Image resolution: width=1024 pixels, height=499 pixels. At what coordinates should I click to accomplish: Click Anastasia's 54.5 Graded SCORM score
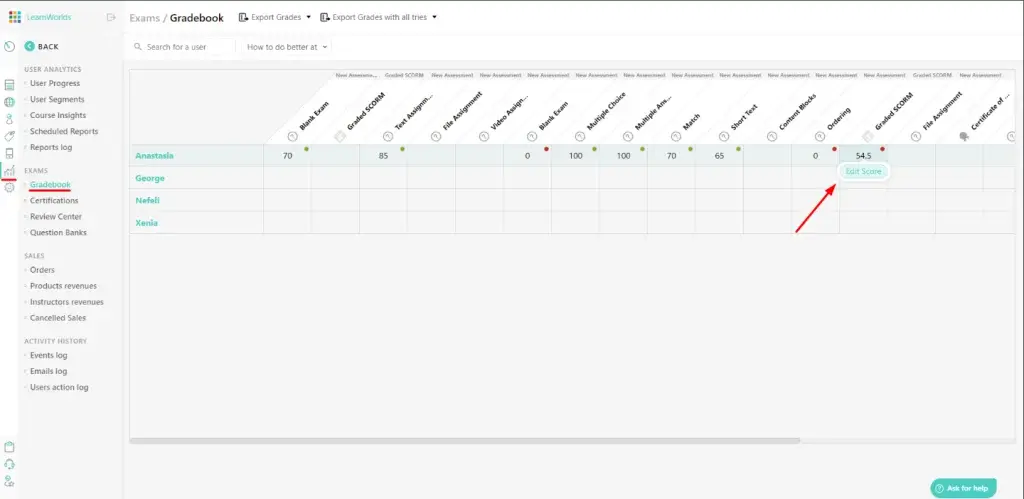(x=863, y=156)
